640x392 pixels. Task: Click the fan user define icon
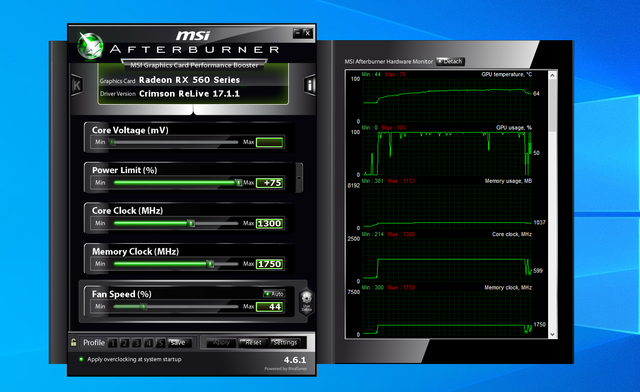307,302
